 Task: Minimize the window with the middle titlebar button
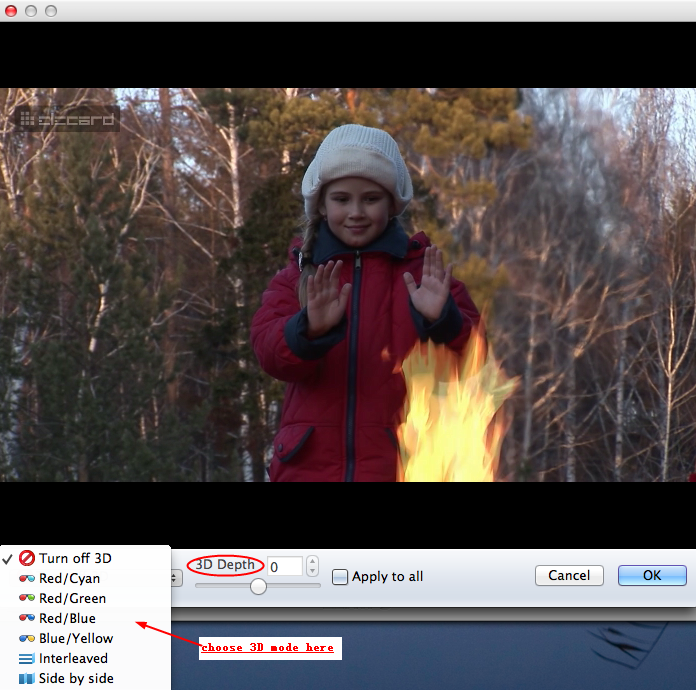(31, 11)
